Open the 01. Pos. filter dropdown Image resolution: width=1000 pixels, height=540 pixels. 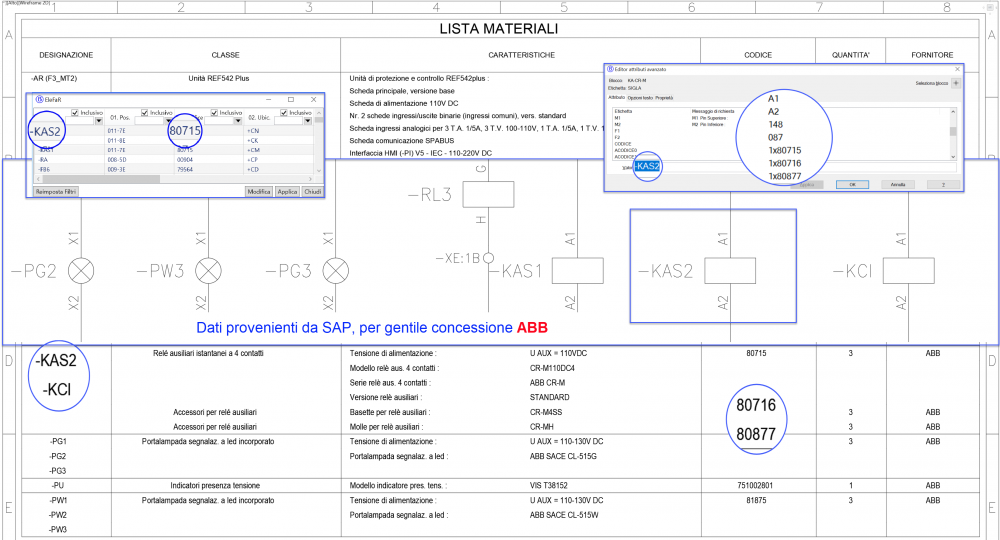point(168,121)
